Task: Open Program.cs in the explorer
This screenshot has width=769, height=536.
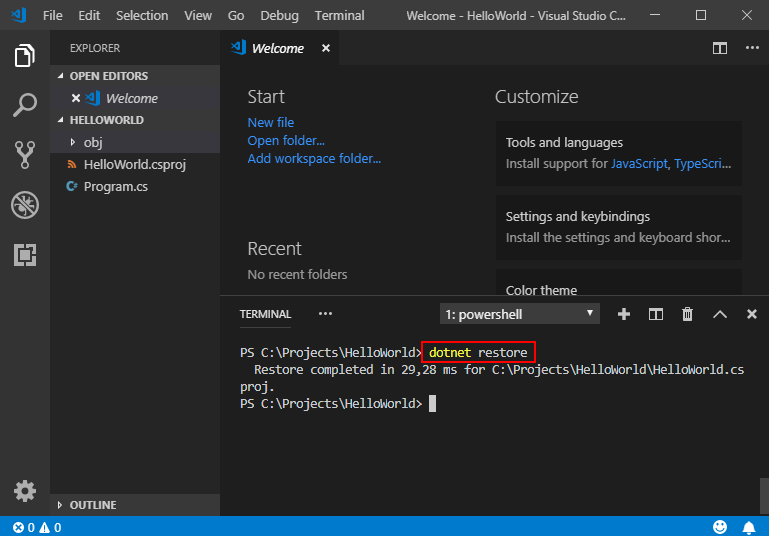Action: tap(115, 186)
